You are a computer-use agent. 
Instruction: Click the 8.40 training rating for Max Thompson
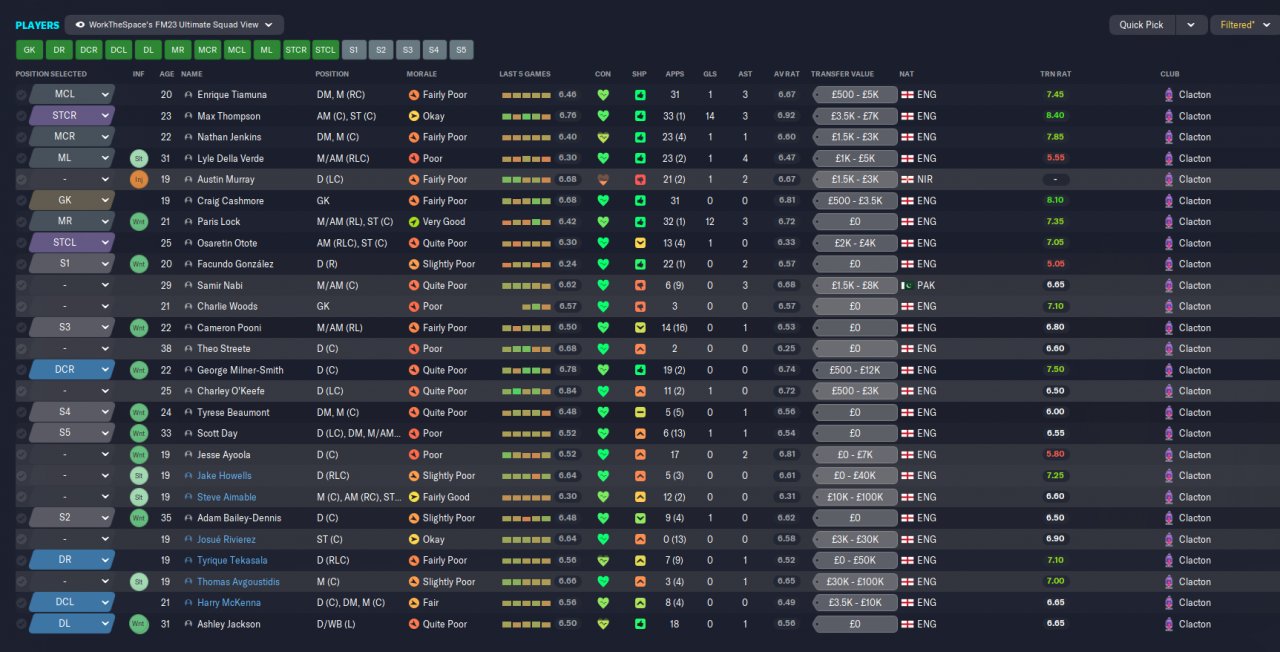[1055, 116]
